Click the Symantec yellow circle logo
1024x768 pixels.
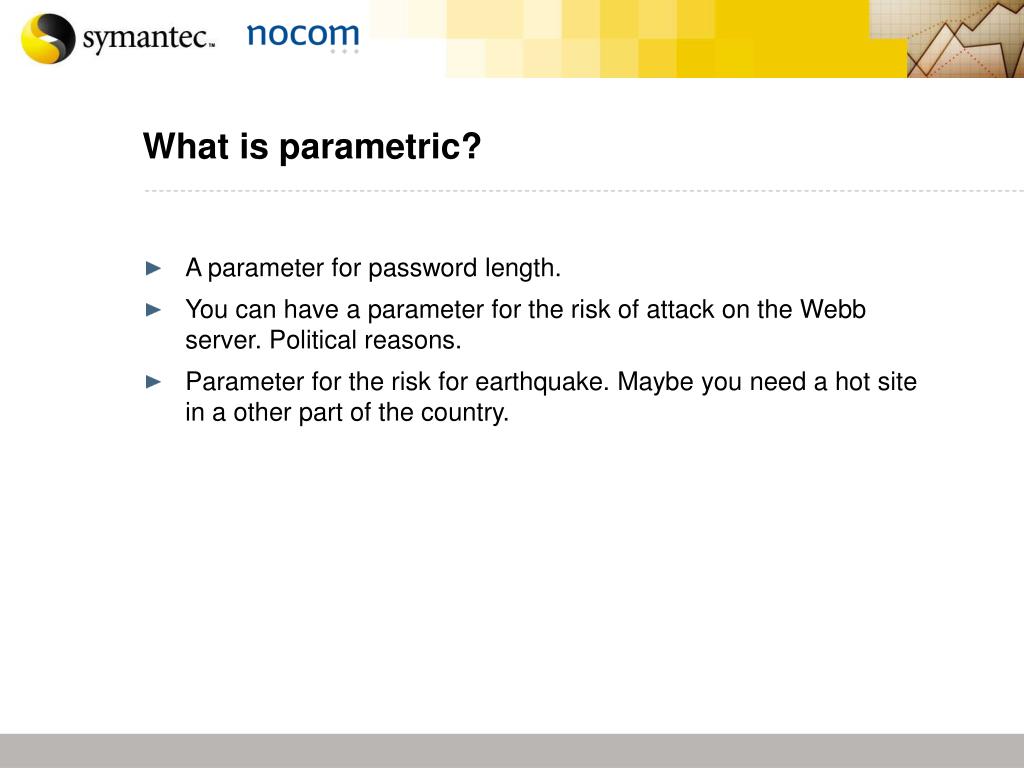point(48,39)
